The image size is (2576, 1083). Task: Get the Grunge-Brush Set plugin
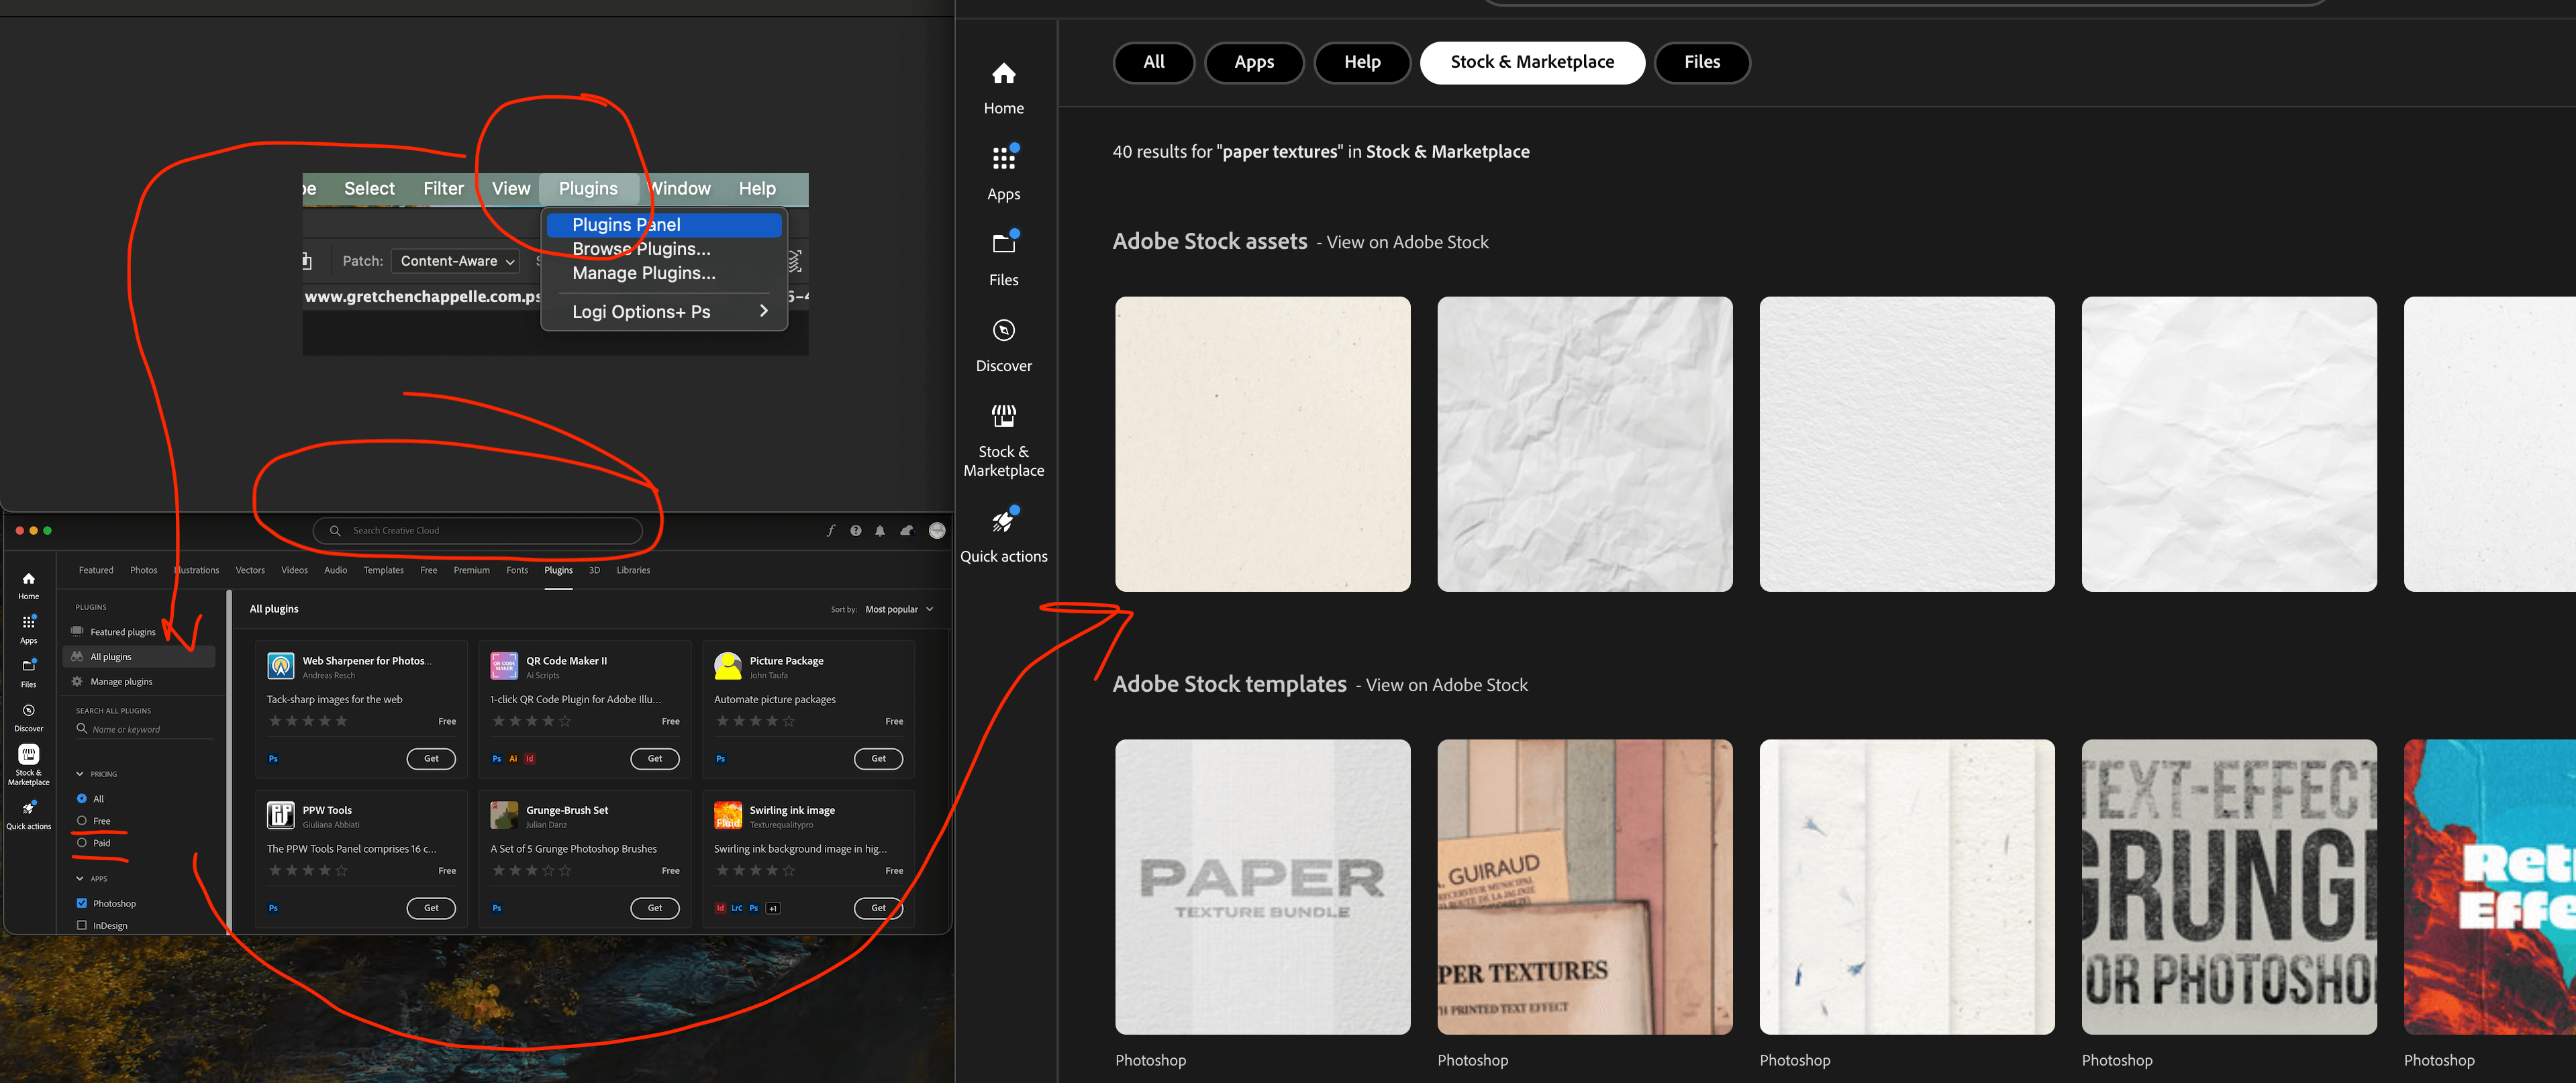[655, 908]
